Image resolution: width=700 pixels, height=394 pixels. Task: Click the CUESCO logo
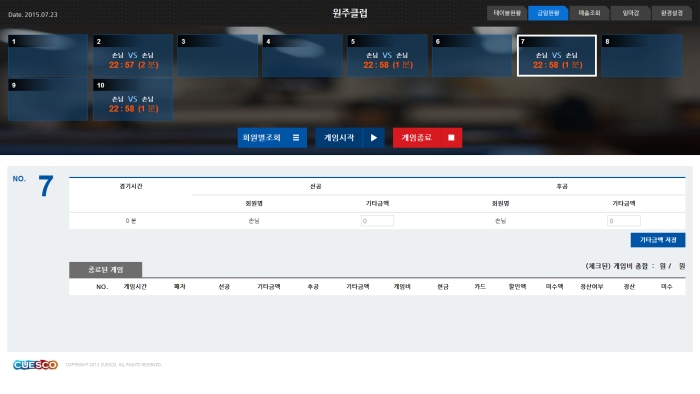[35, 365]
